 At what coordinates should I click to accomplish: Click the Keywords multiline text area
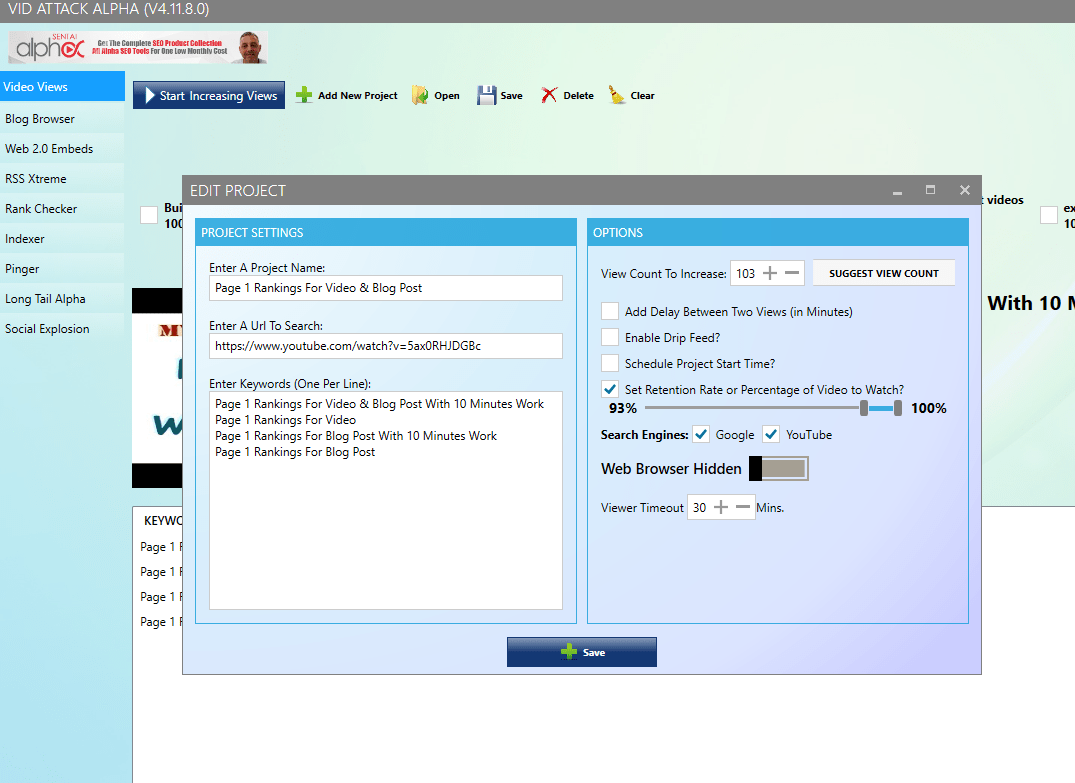(x=386, y=501)
